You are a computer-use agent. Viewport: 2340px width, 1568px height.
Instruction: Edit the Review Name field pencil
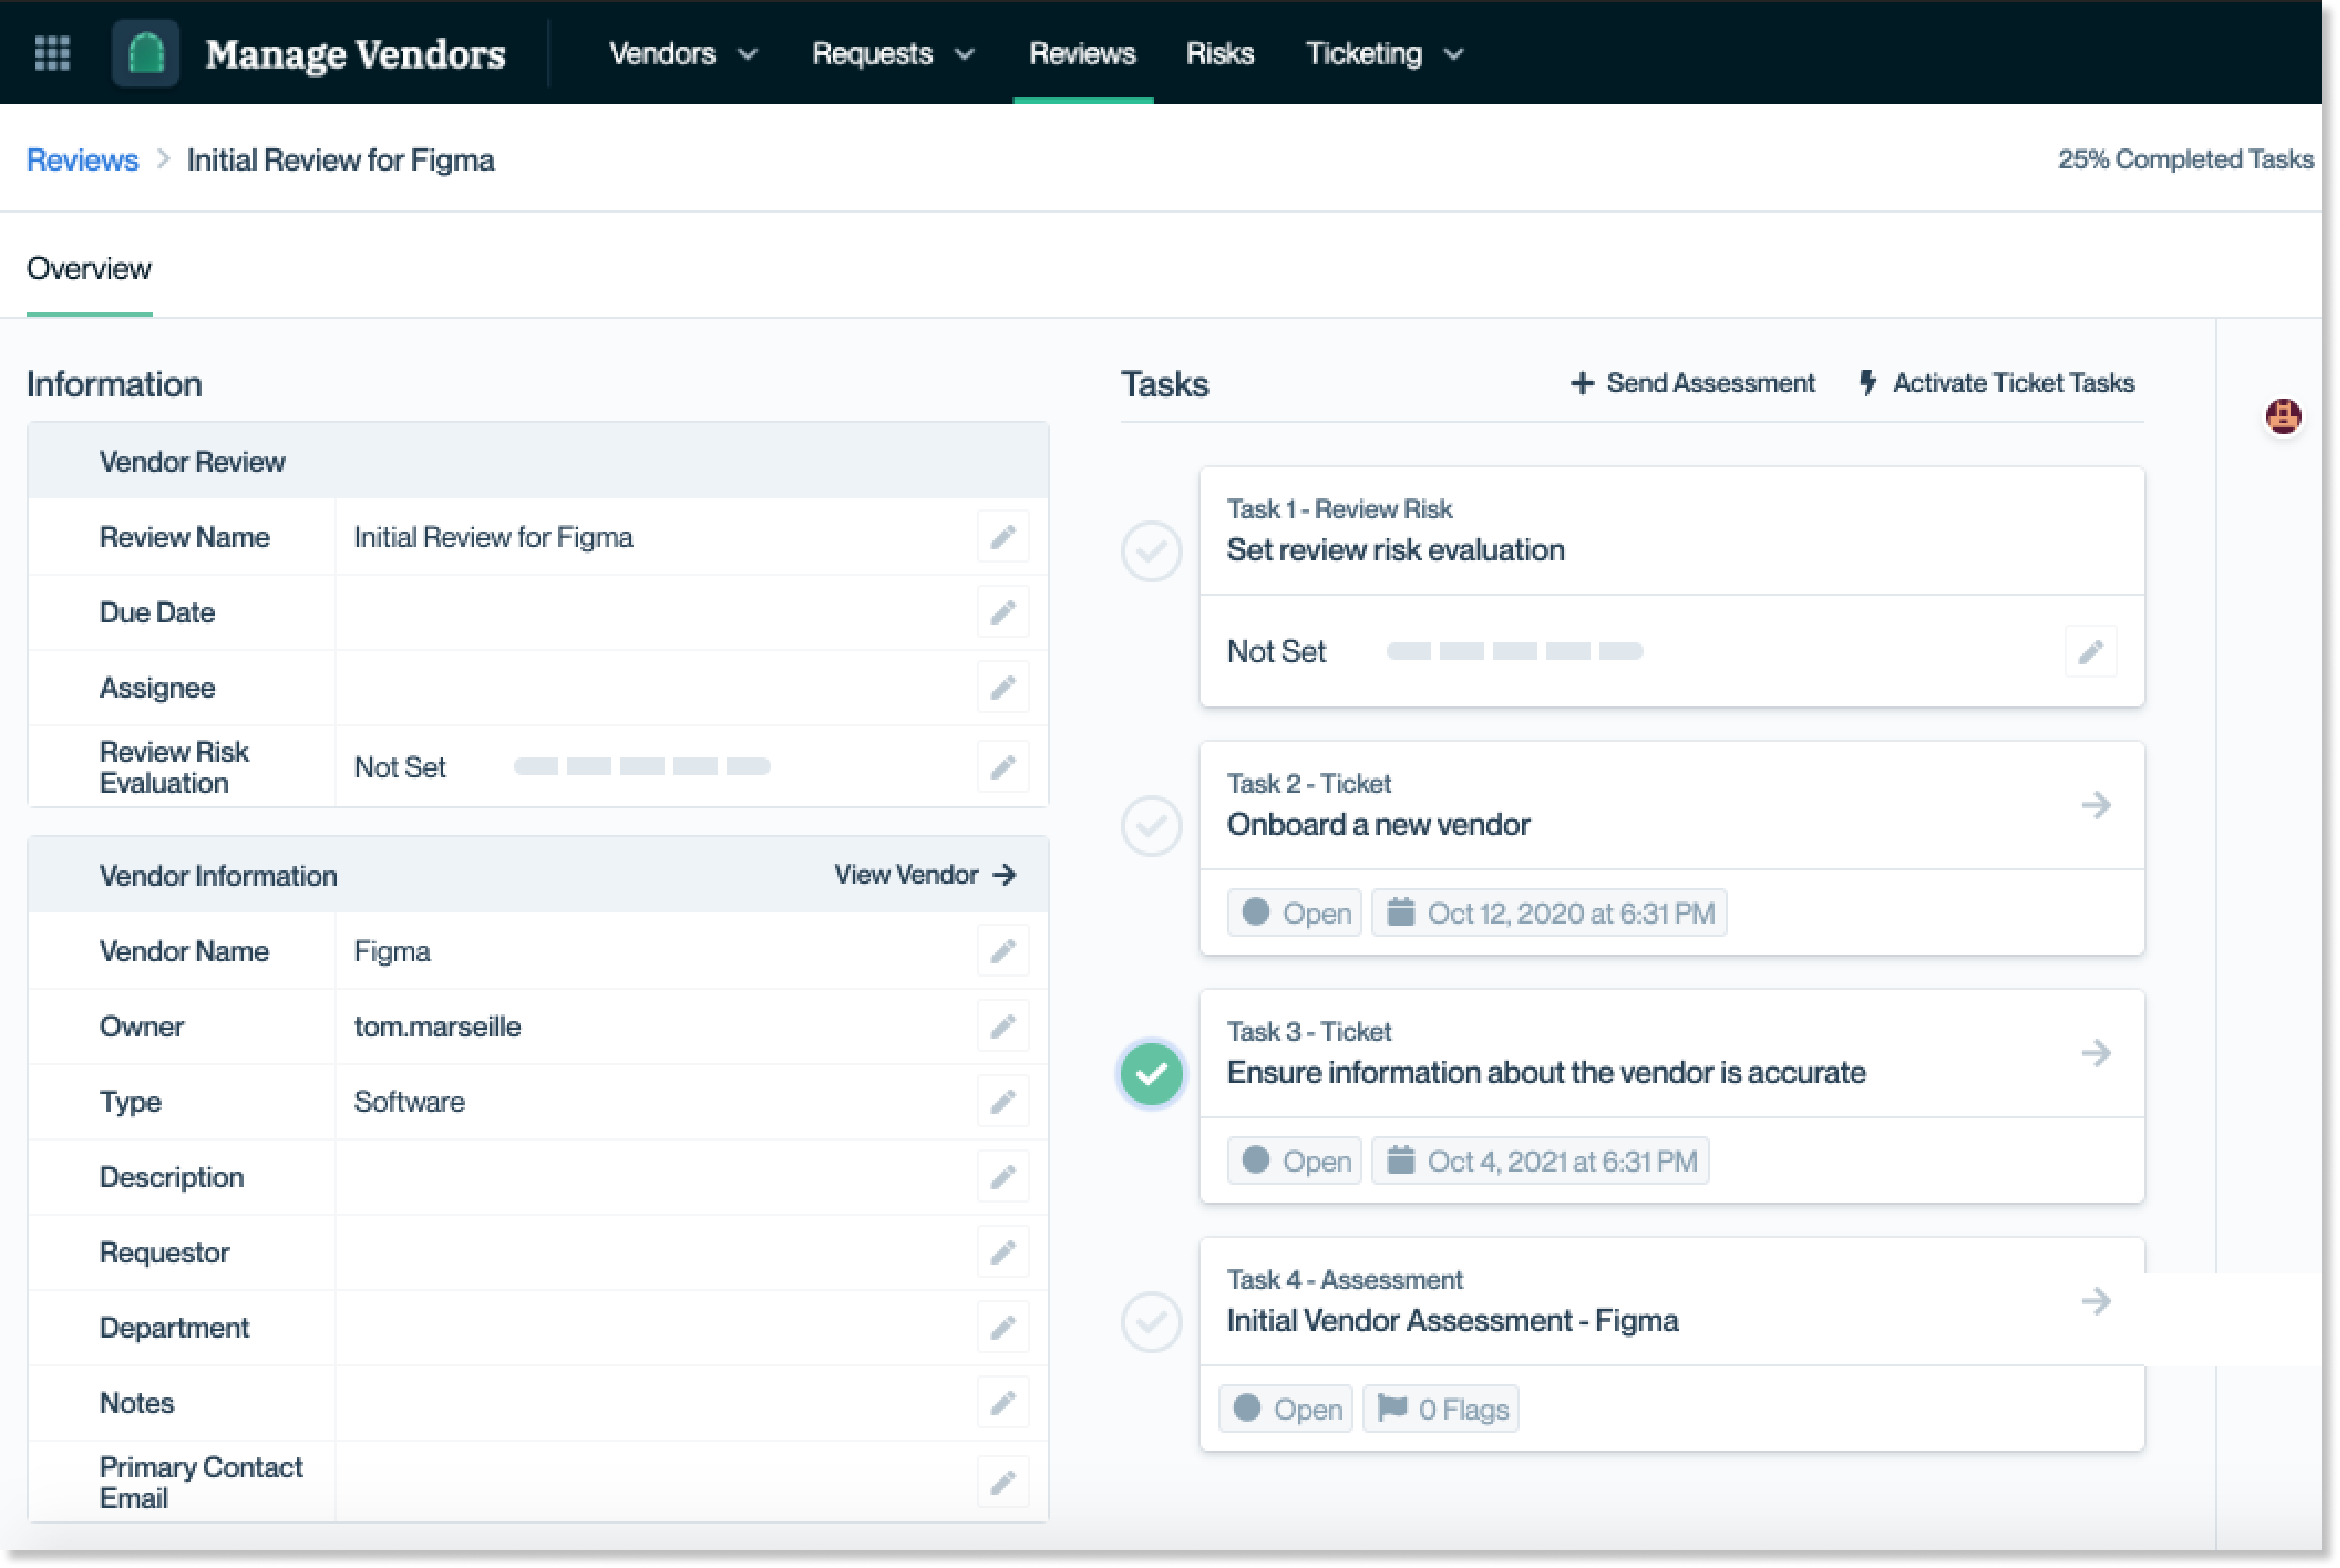(1003, 537)
